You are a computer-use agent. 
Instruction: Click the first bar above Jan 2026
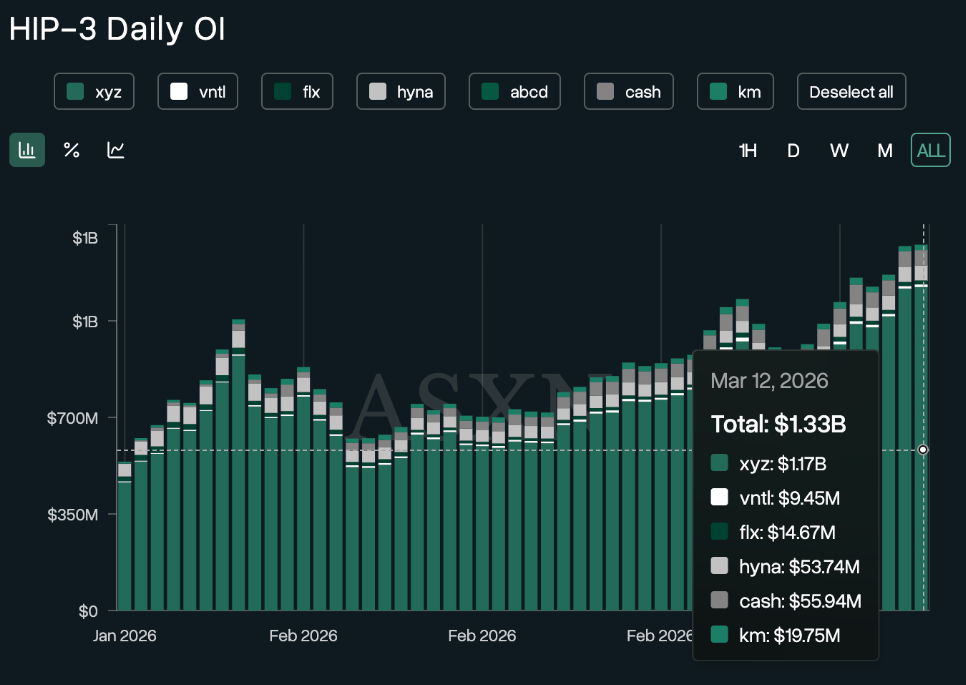(x=124, y=540)
